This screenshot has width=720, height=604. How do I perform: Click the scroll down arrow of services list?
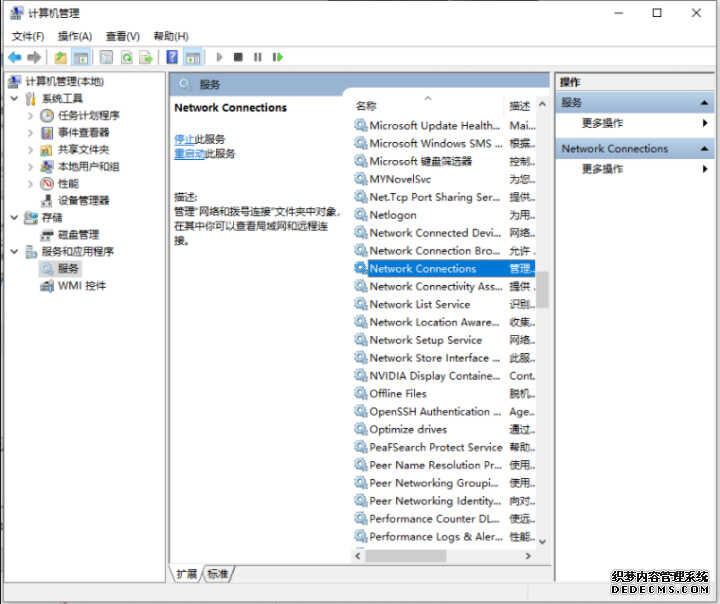coord(542,542)
